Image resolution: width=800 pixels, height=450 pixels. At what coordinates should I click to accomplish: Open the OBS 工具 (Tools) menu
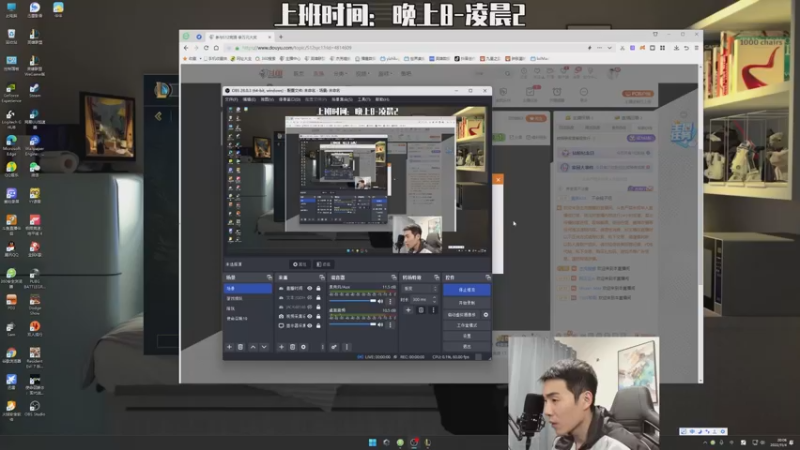(x=364, y=99)
